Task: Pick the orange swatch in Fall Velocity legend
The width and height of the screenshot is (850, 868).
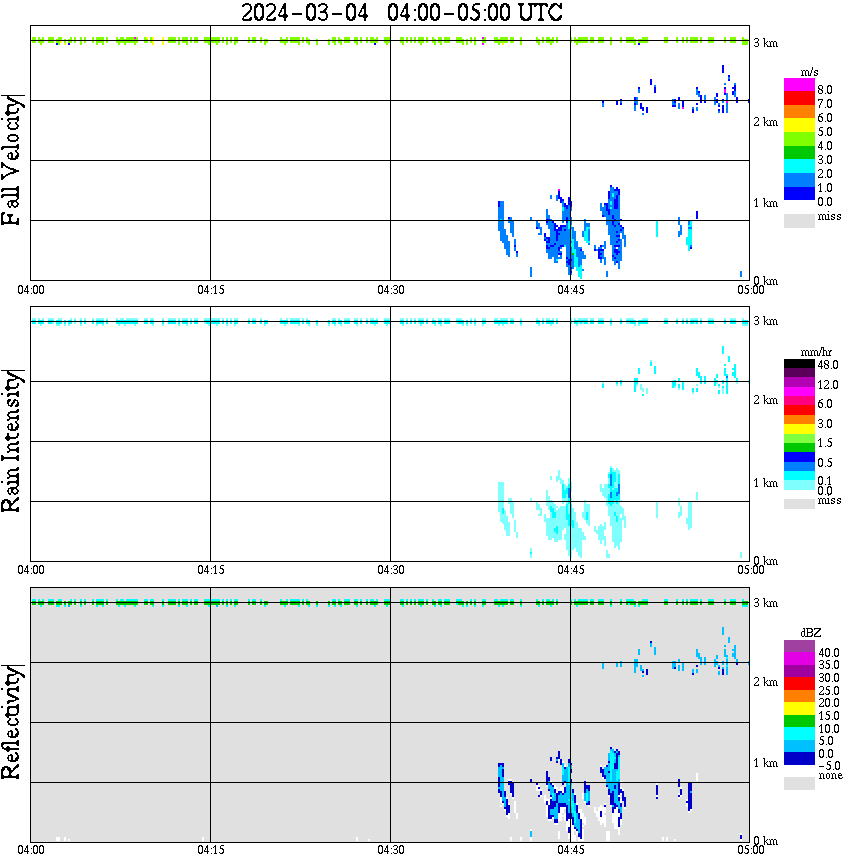Action: pos(799,112)
